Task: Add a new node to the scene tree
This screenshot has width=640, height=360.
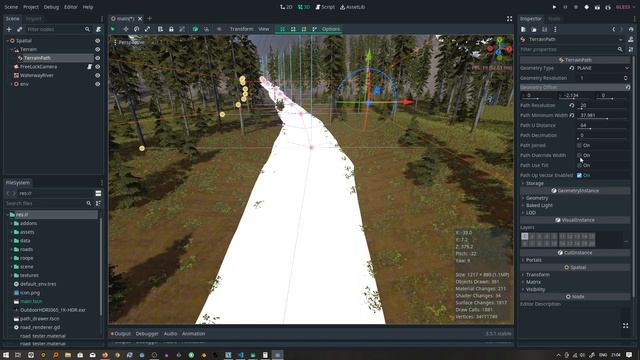Action: tap(9, 29)
